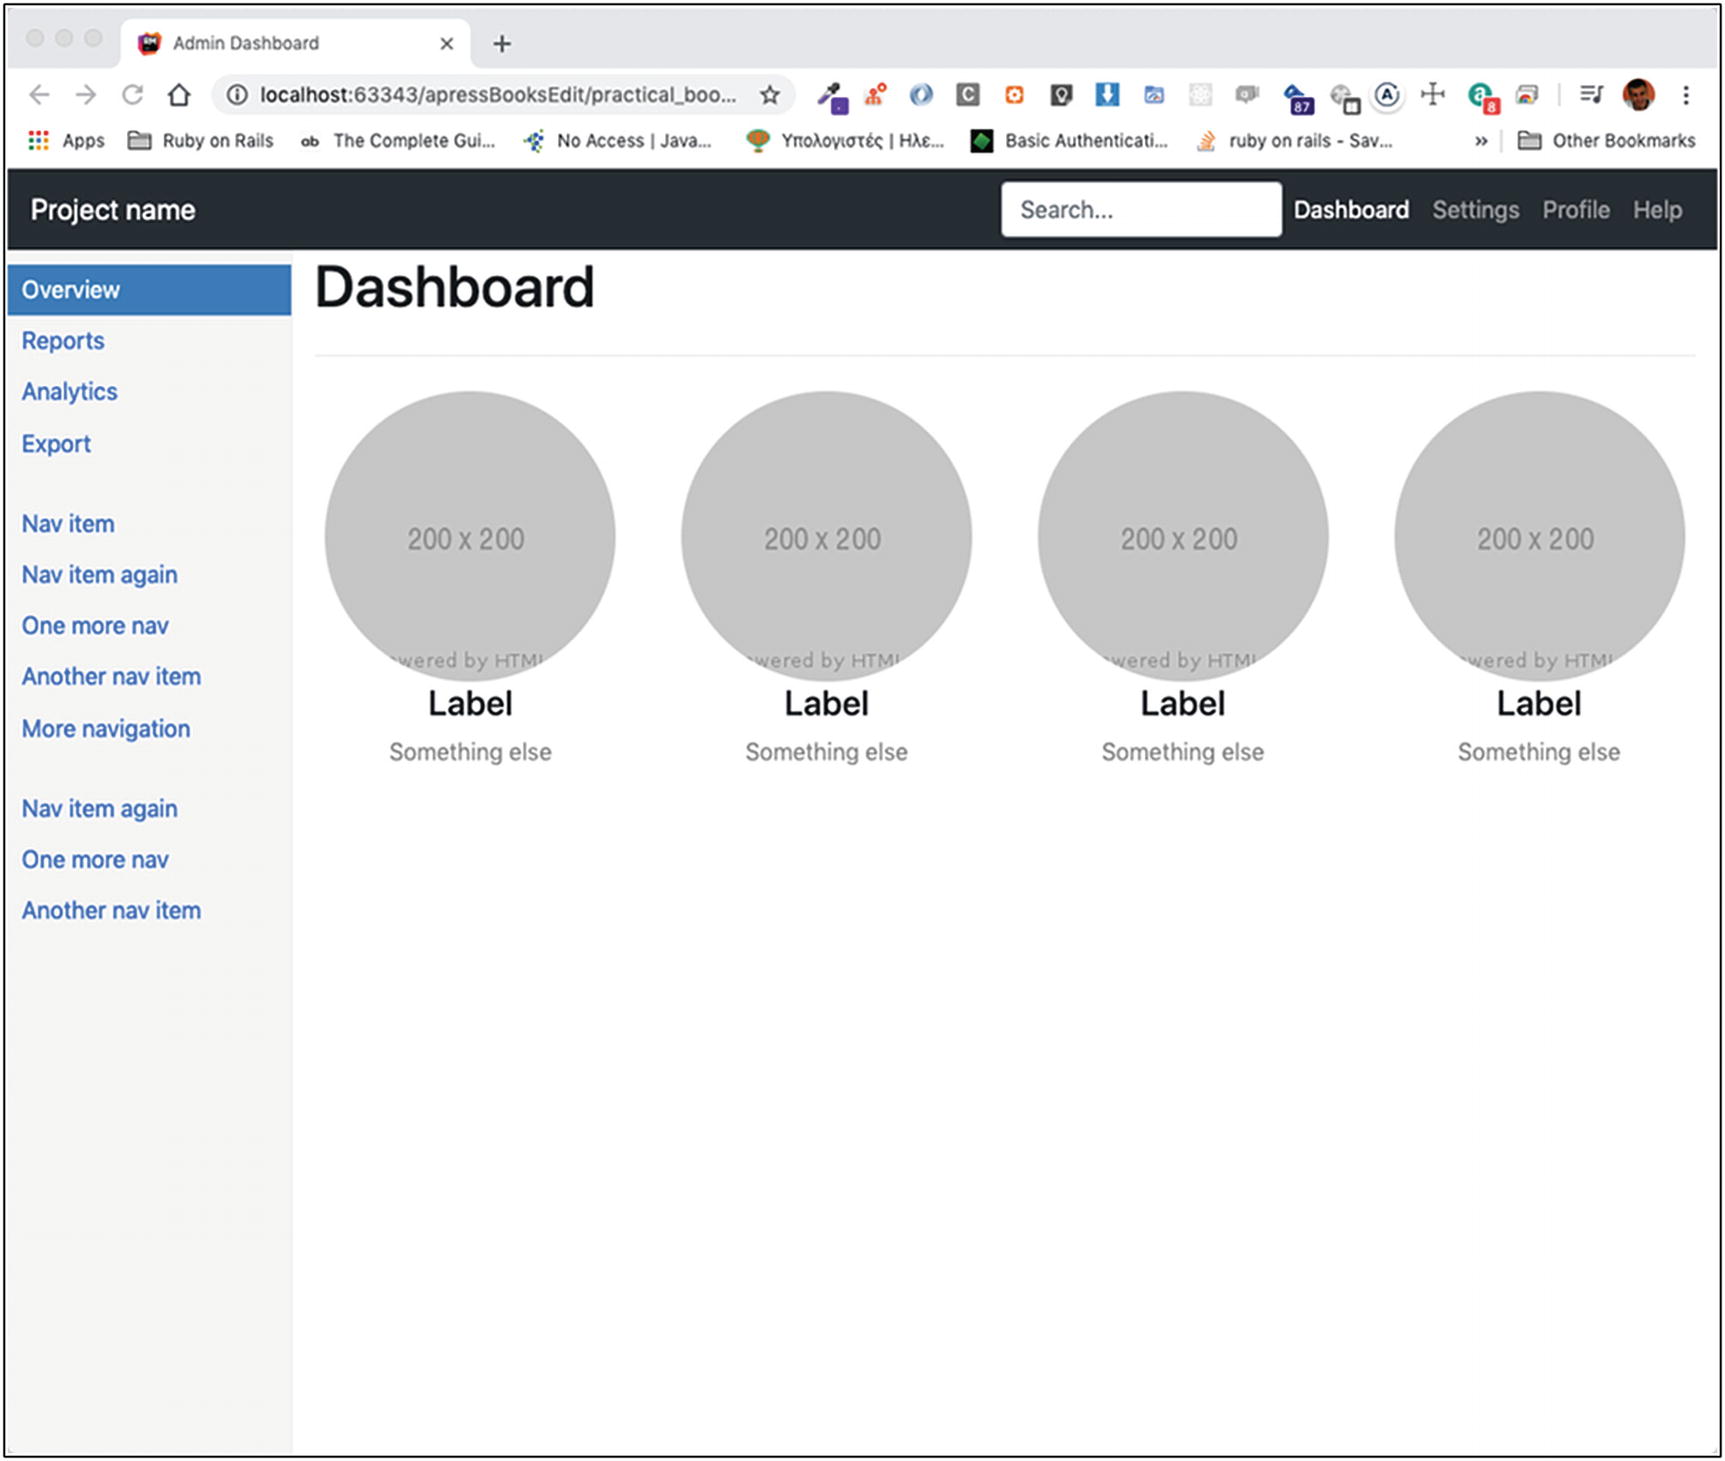Open Ruby on Rails bookmark folder
Viewport: 1725px width, 1461px height.
click(x=201, y=141)
